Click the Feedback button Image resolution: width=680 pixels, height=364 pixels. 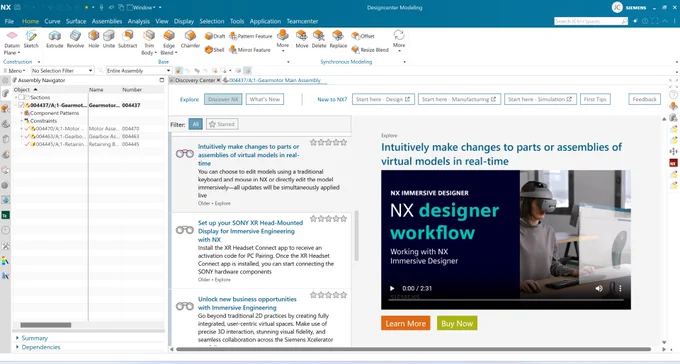(644, 99)
